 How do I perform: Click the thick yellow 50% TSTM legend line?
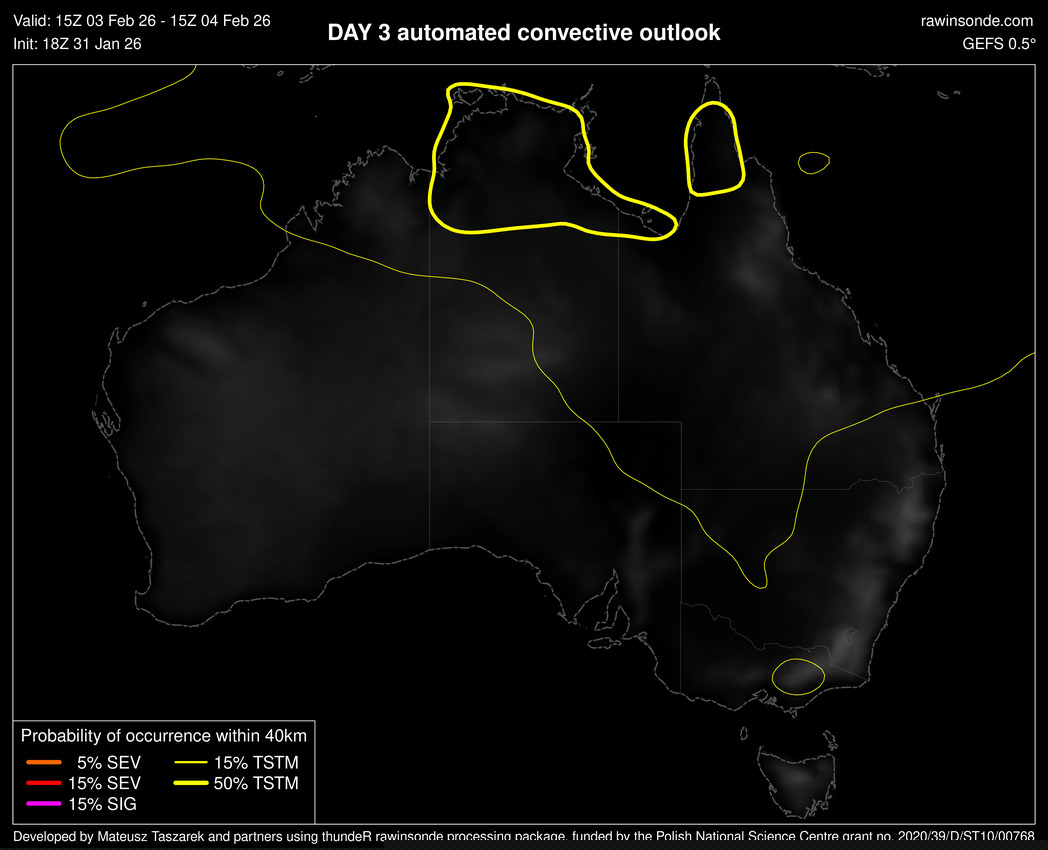pyautogui.click(x=190, y=783)
